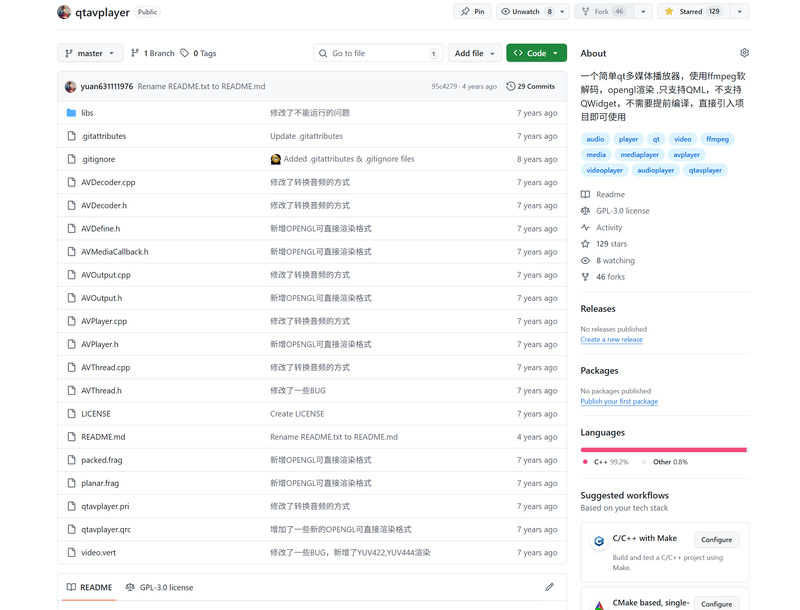This screenshot has width=800, height=610.
Task: Switch to the GPL-3.0 license tab
Action: [160, 587]
